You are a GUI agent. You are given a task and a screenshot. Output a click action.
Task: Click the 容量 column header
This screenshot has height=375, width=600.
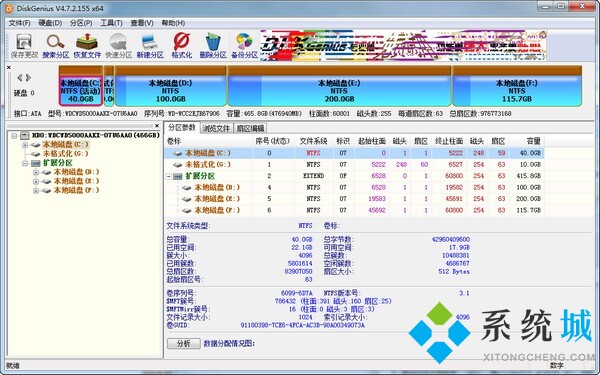[x=527, y=141]
